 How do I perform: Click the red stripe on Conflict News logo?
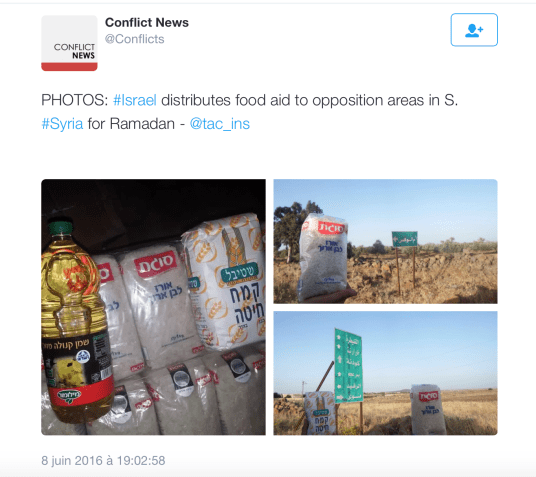(69, 67)
